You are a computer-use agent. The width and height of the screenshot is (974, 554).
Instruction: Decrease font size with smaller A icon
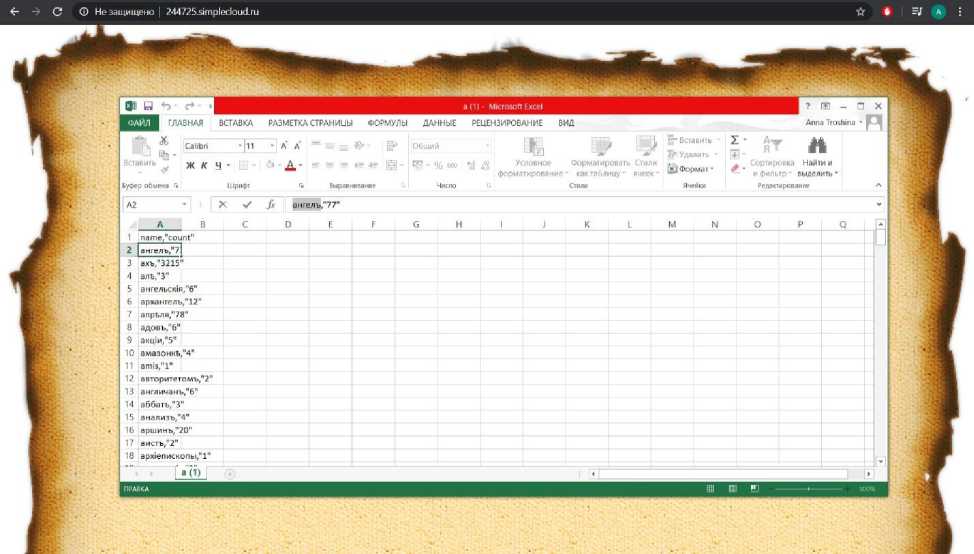[x=298, y=146]
